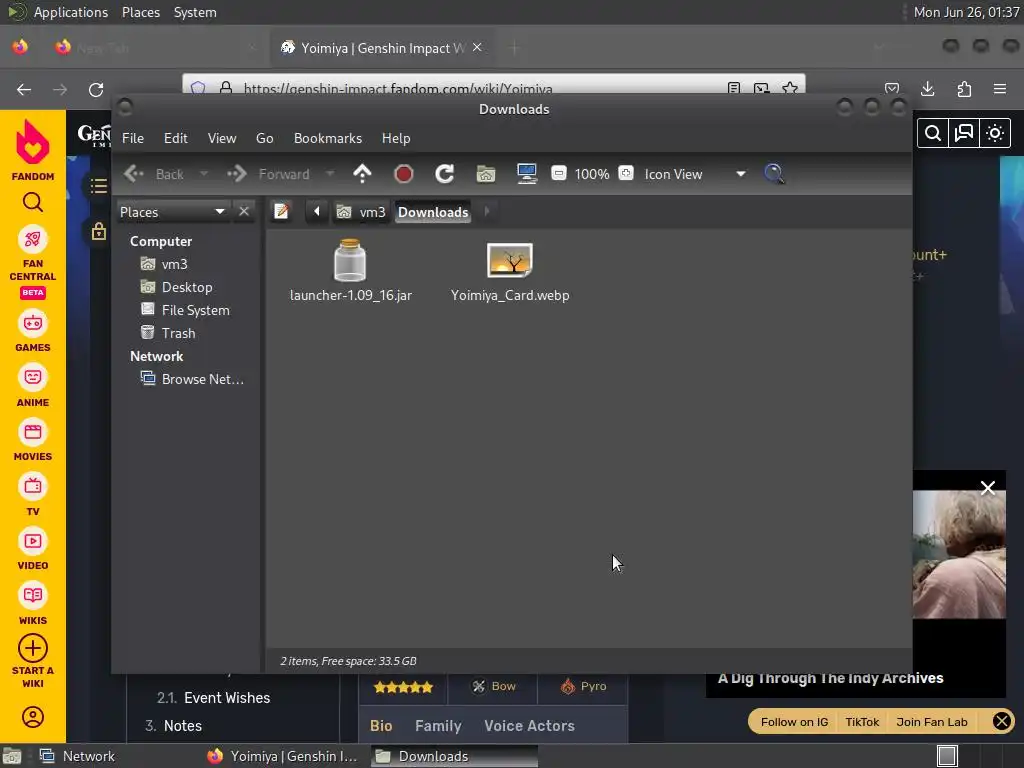Click the TikTok link
The image size is (1024, 768).
pos(862,722)
